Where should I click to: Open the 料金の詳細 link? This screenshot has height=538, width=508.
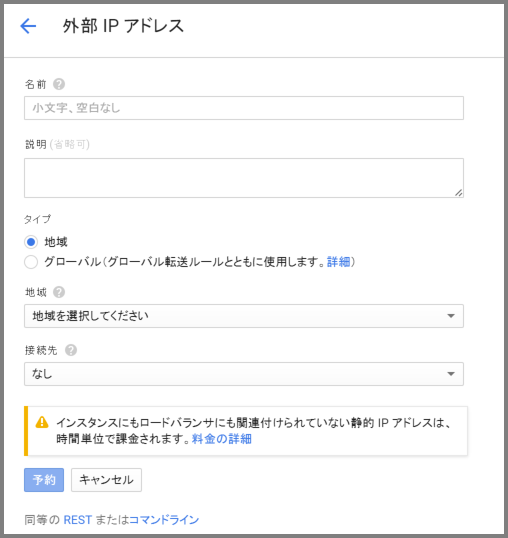pos(222,439)
